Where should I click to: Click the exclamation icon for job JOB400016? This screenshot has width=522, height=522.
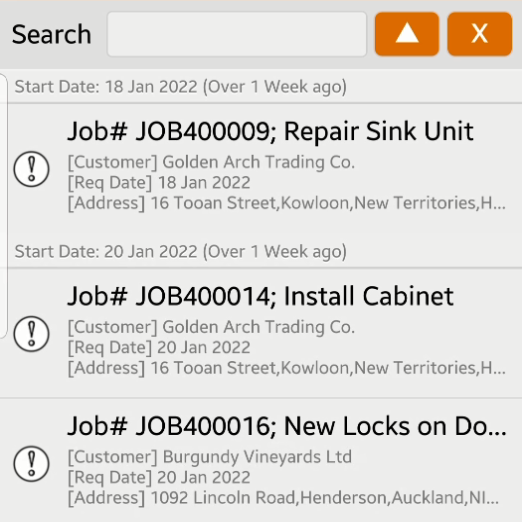pos(32,464)
